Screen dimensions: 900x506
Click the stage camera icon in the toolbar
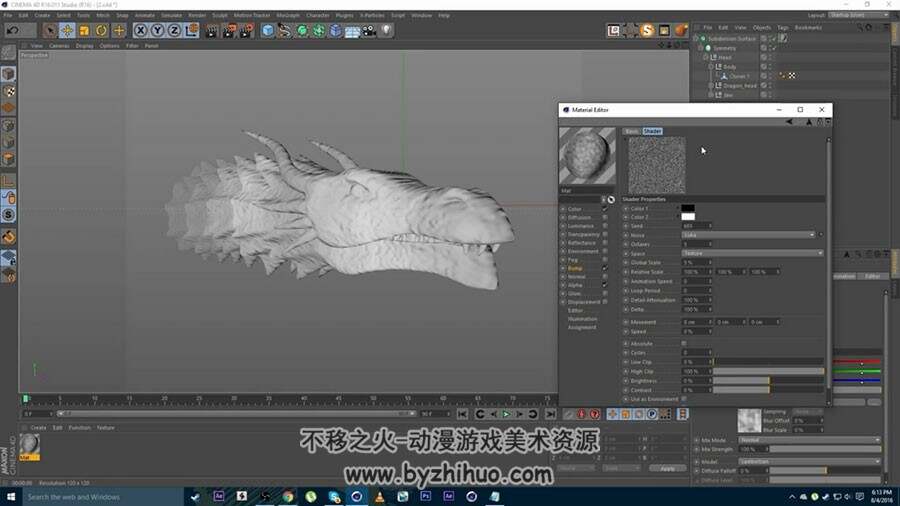(x=370, y=31)
